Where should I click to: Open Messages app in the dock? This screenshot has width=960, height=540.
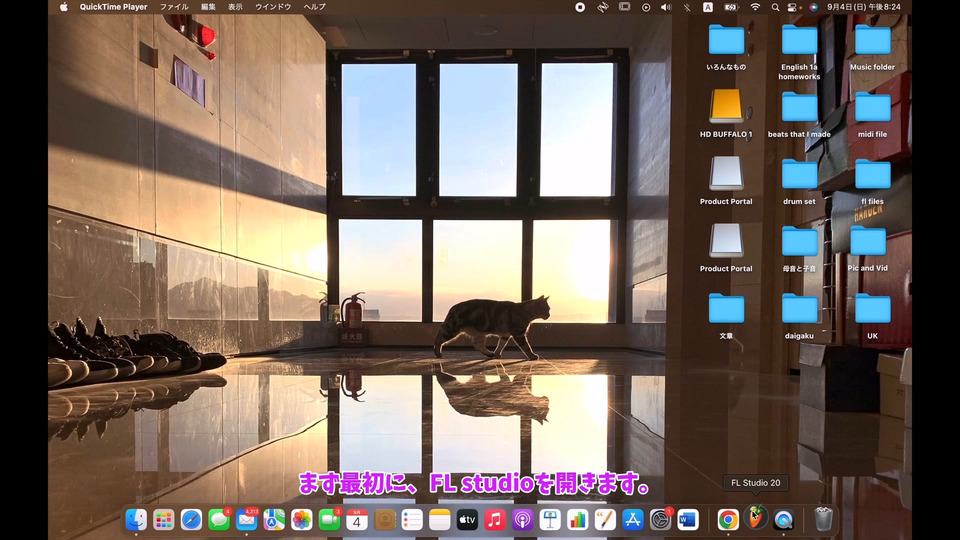[219, 520]
